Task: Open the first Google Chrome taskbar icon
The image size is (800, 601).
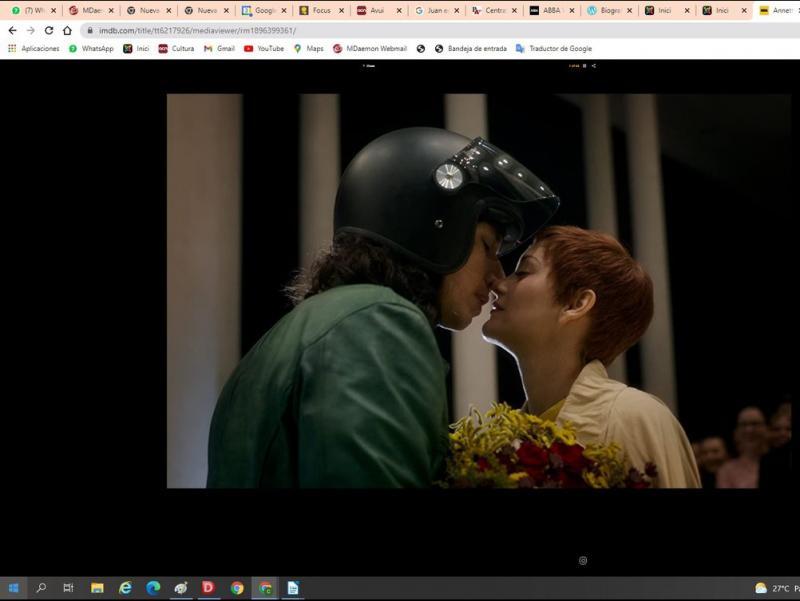Action: point(237,588)
